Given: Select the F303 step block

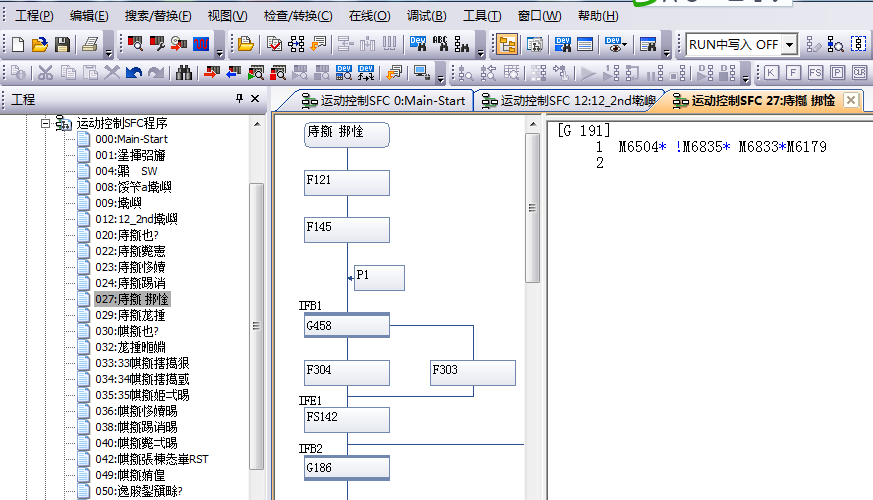Looking at the screenshot, I should [472, 371].
